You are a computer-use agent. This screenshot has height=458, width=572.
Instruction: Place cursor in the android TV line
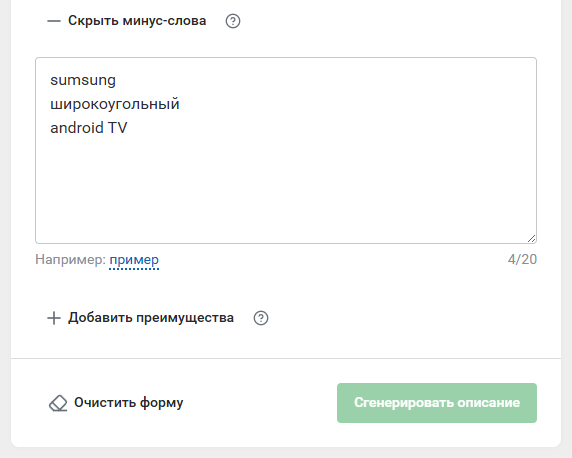pyautogui.click(x=89, y=128)
